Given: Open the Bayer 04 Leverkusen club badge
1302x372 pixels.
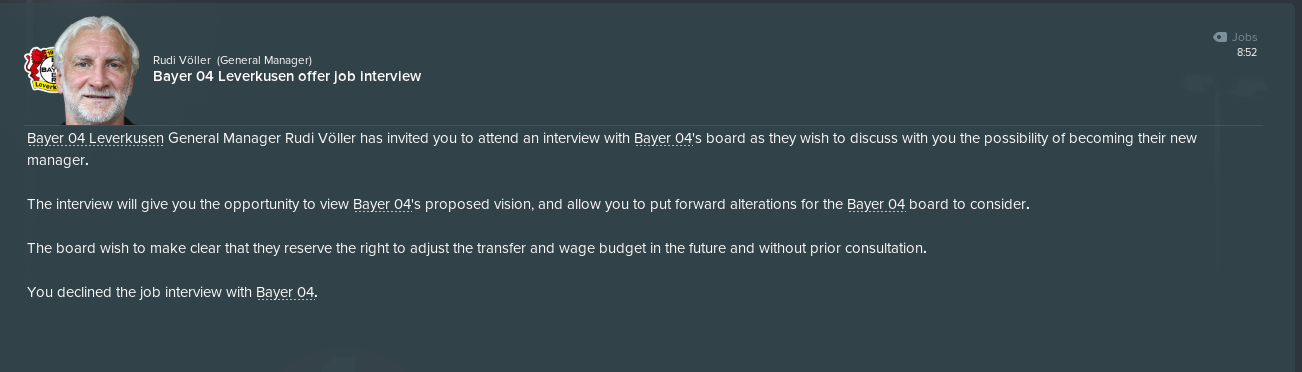Looking at the screenshot, I should 40,70.
